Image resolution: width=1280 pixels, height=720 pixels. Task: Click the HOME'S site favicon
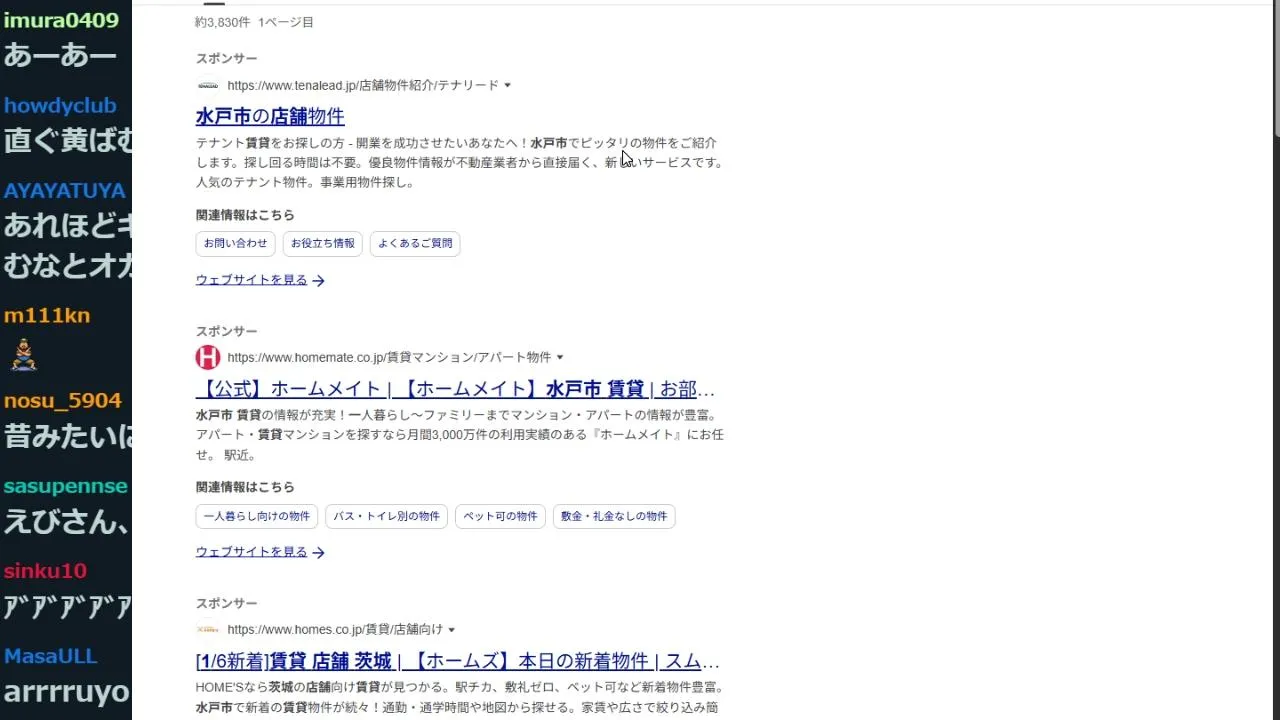coord(208,629)
